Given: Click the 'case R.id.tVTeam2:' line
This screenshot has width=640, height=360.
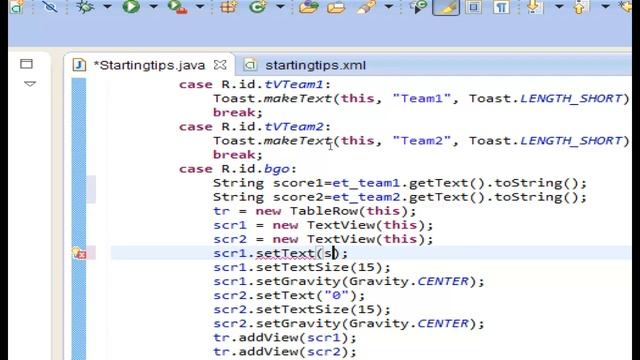Looking at the screenshot, I should coord(255,127).
